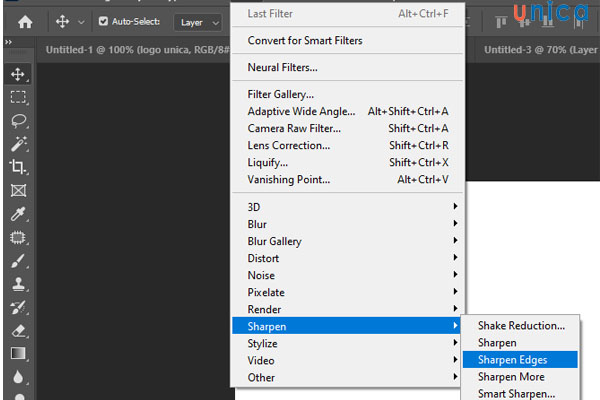The width and height of the screenshot is (600, 400).
Task: Select the Eraser tool
Action: 18,329
